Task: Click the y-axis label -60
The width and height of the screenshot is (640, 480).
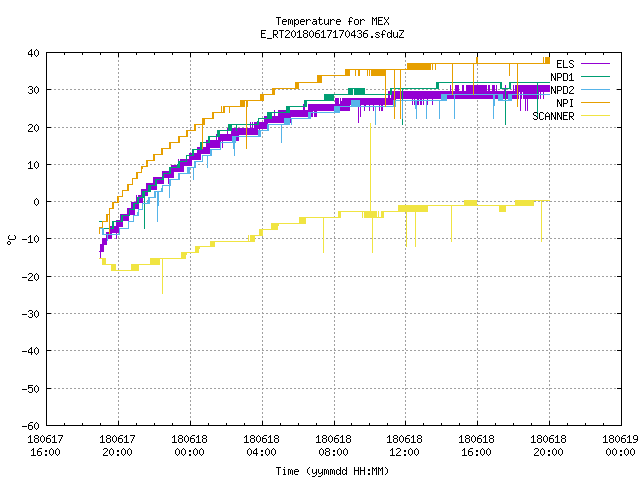Action: click(x=31, y=426)
